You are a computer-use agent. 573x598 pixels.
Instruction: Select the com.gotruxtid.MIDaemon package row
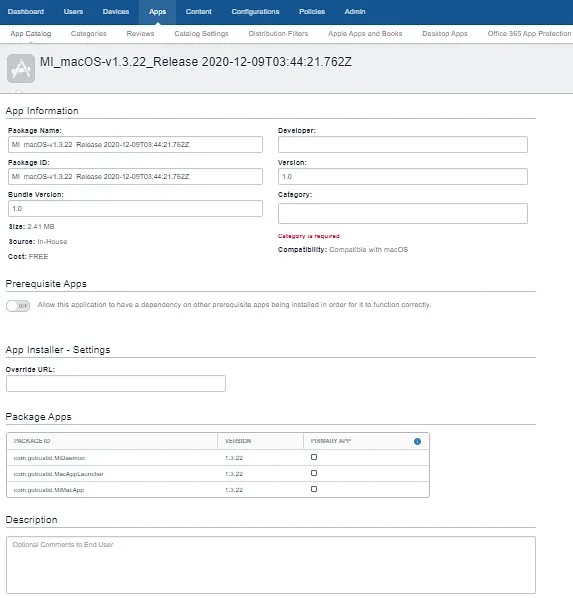[x=218, y=458]
